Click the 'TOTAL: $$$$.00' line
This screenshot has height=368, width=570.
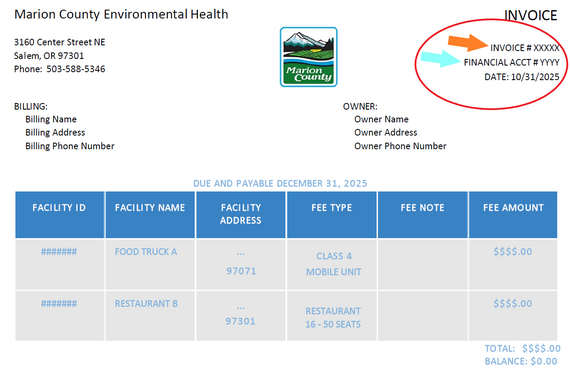(522, 349)
